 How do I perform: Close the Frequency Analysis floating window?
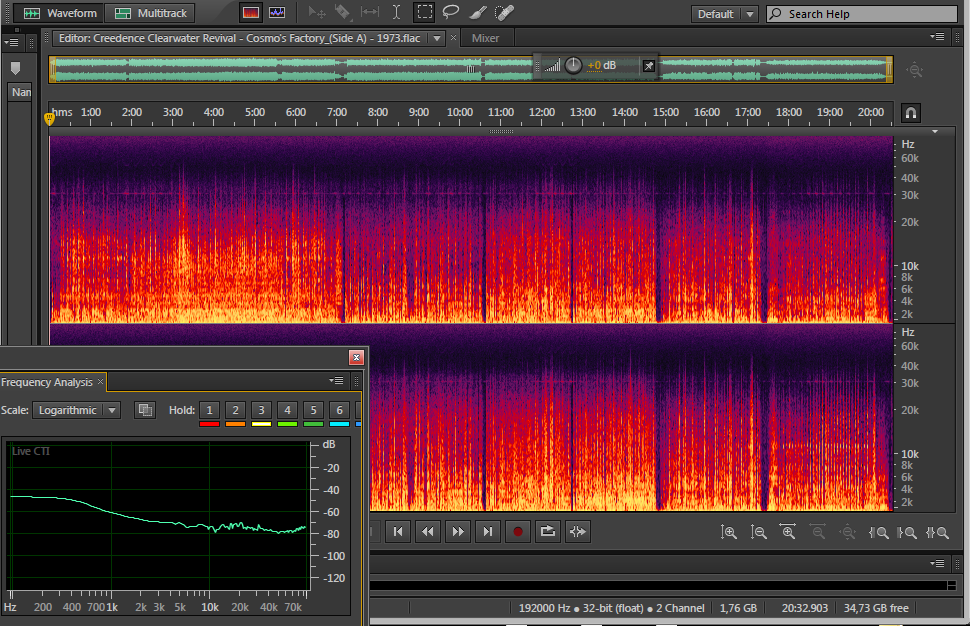356,358
